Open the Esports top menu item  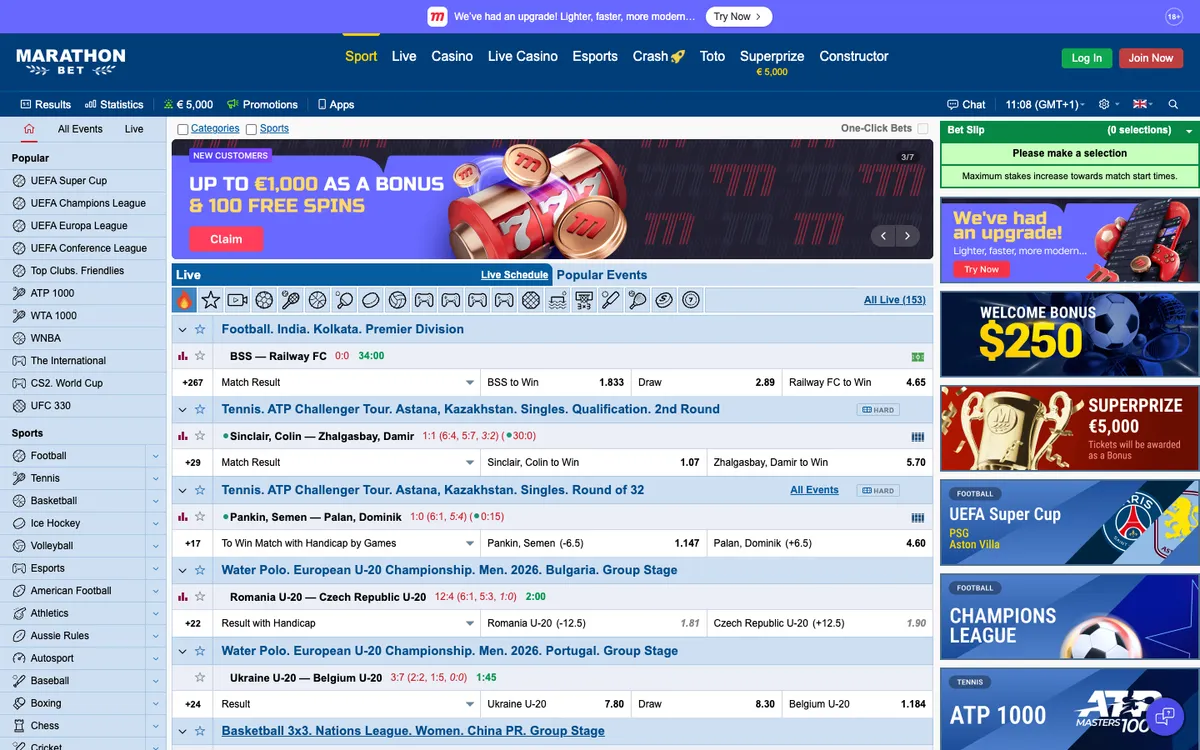pos(595,56)
